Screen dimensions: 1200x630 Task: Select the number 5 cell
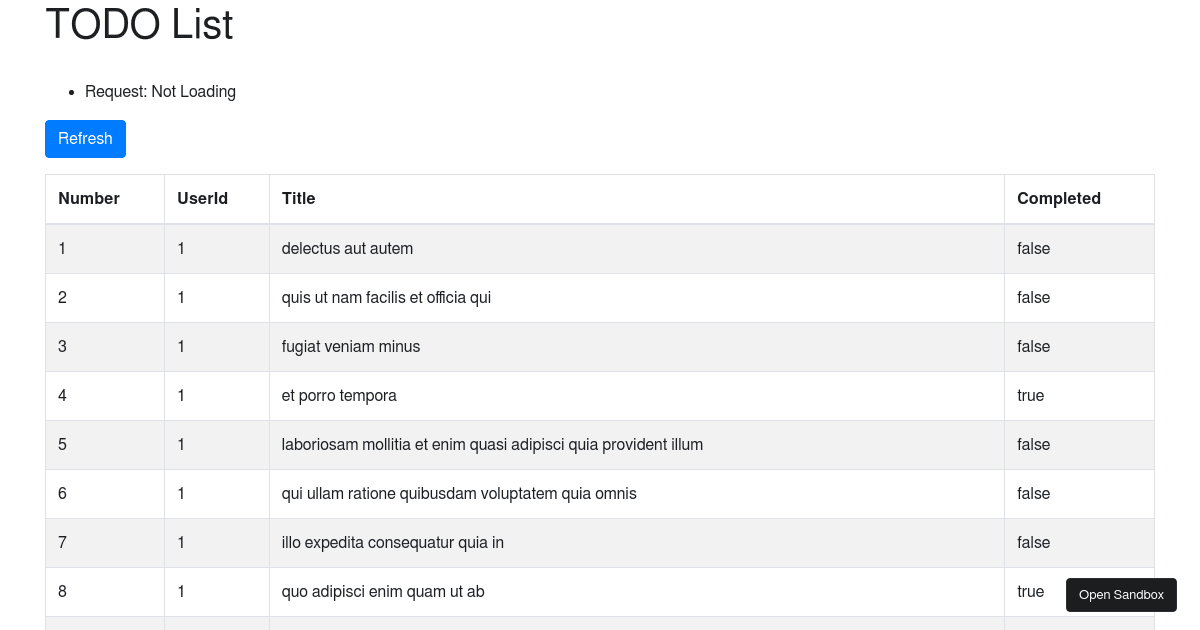[62, 444]
